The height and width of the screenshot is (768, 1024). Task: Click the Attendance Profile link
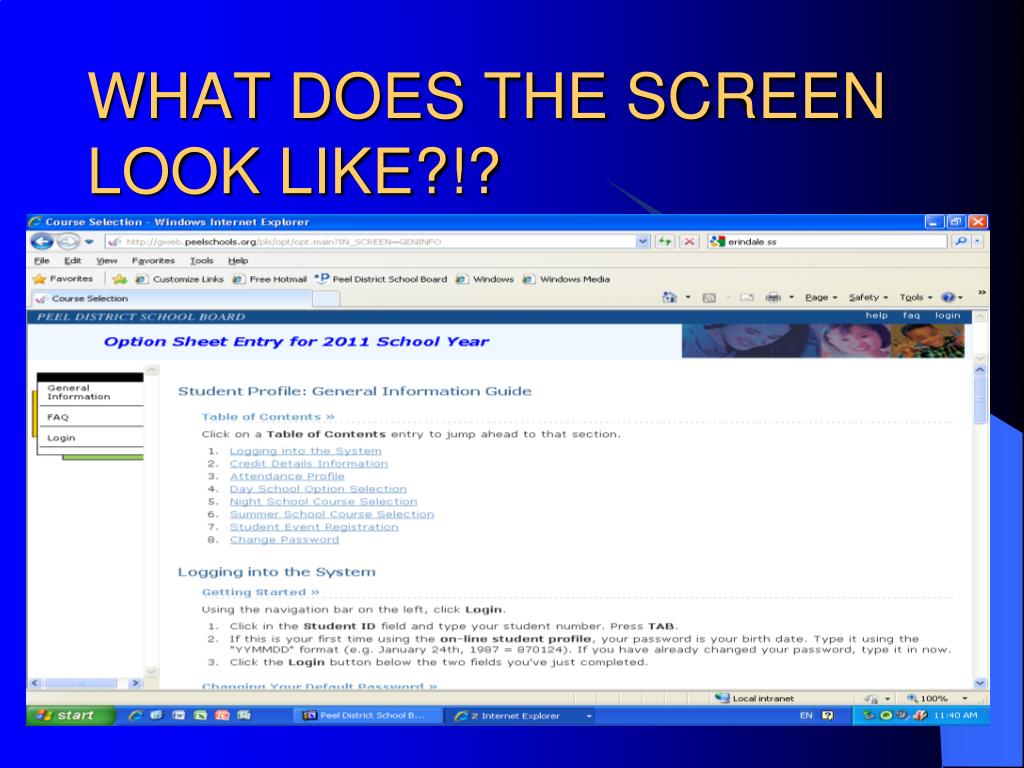click(x=287, y=476)
